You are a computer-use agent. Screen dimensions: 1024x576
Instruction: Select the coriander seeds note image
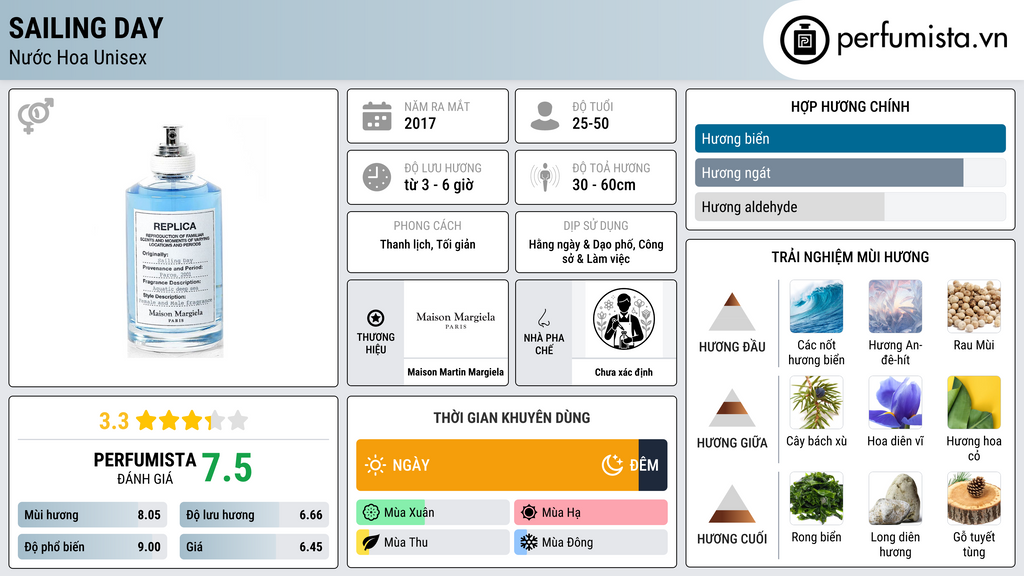(974, 307)
